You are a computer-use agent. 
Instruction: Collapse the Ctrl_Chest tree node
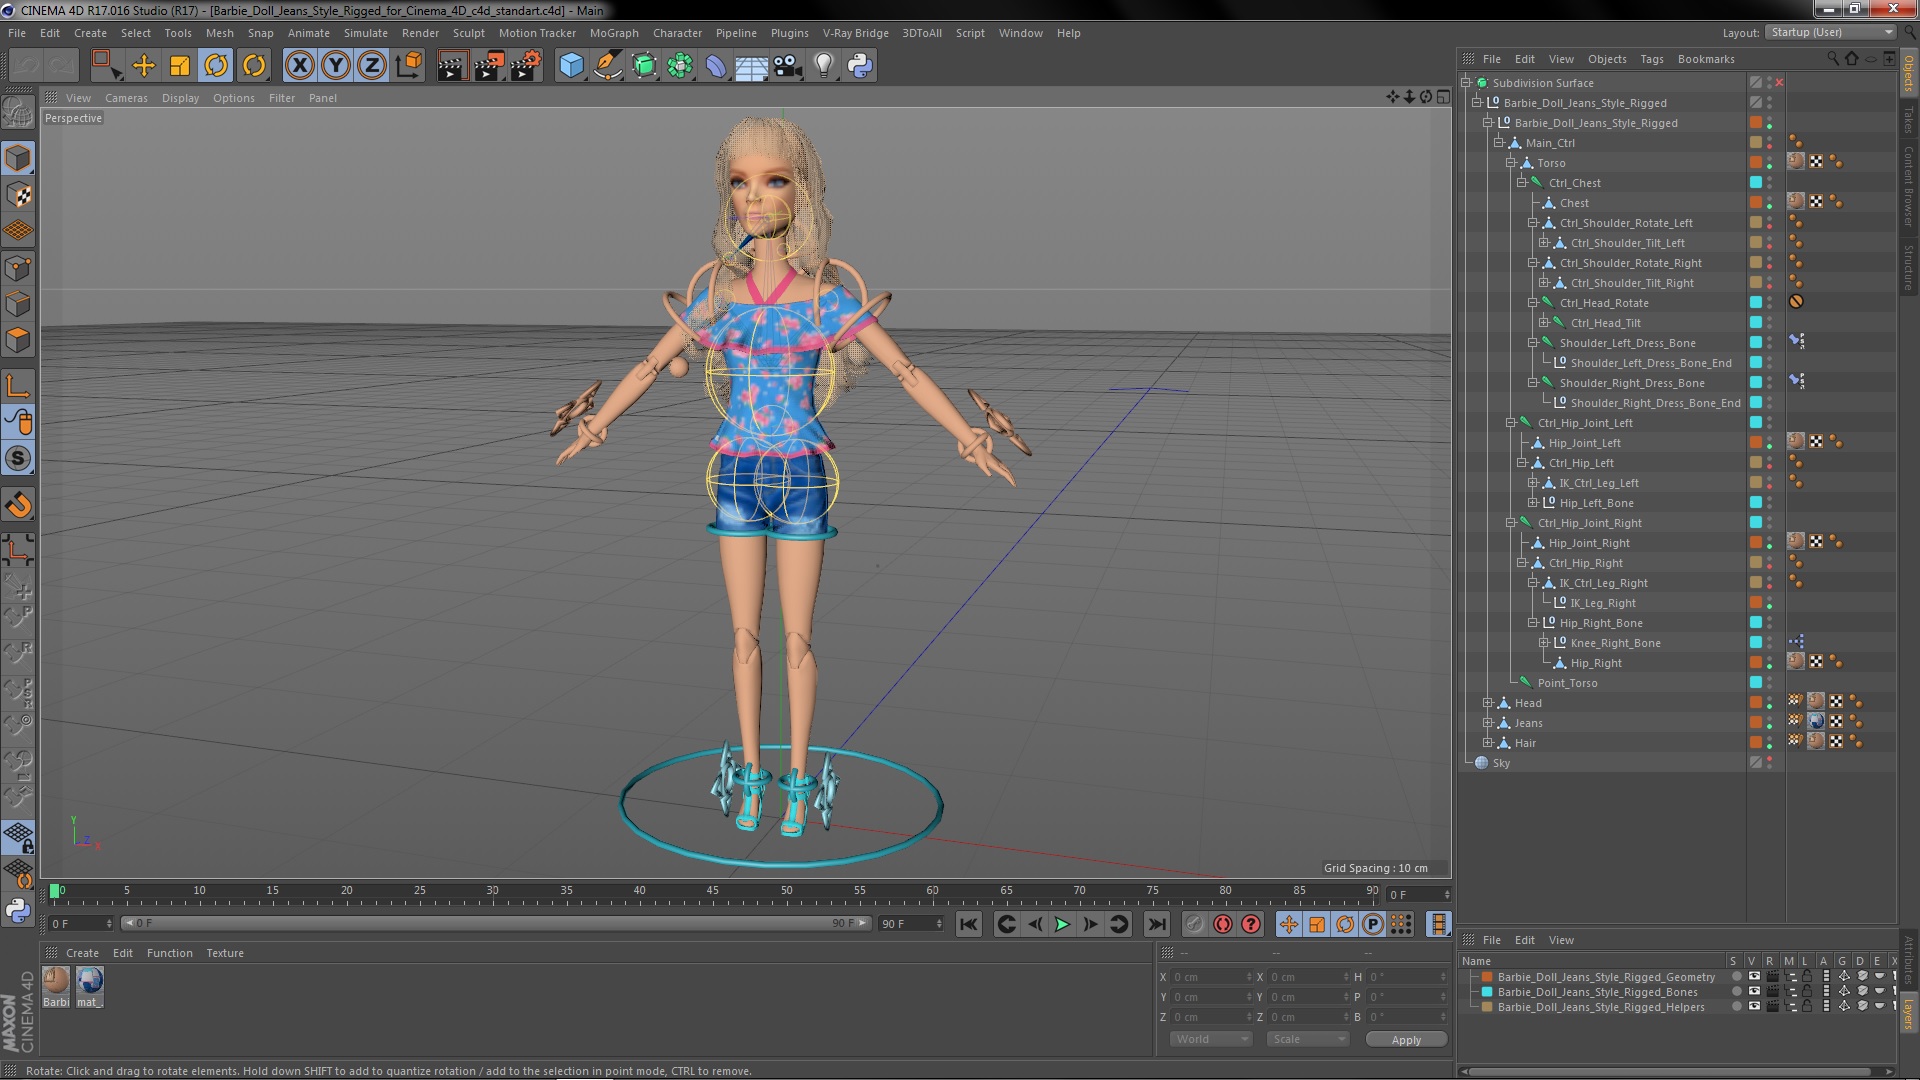coord(1521,183)
